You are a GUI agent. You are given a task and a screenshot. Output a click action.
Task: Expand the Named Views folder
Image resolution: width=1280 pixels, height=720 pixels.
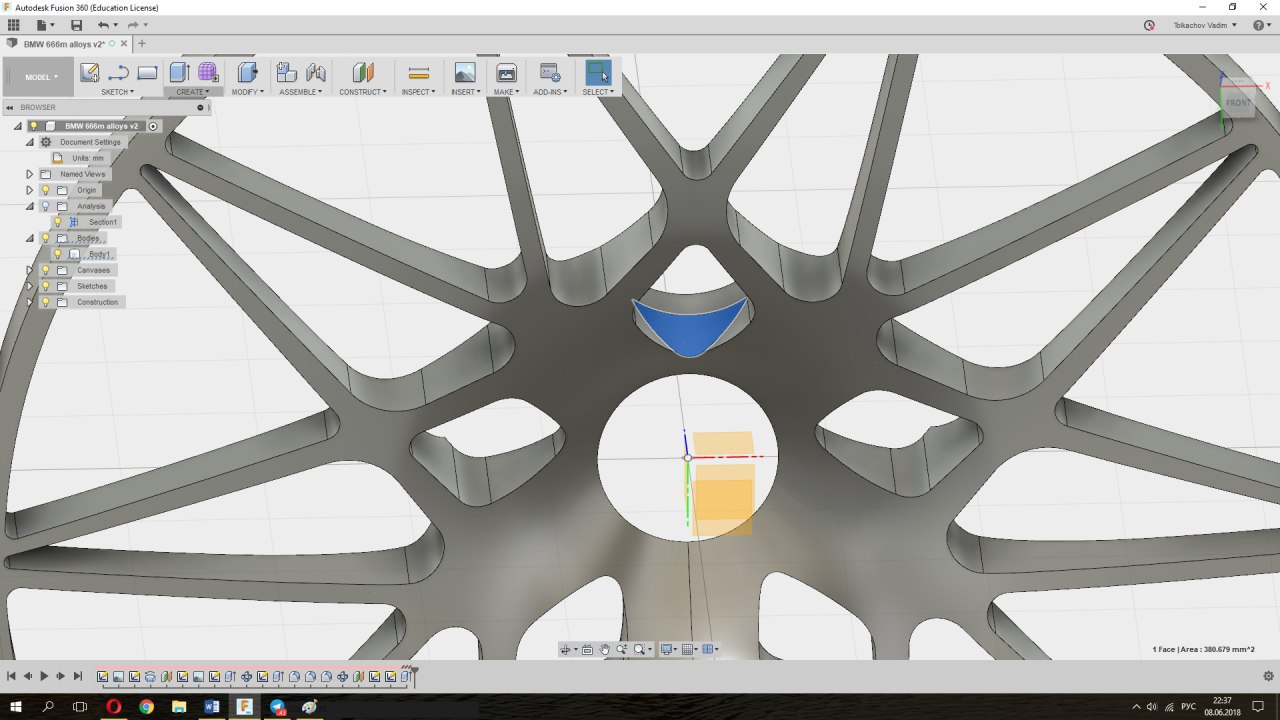point(29,174)
